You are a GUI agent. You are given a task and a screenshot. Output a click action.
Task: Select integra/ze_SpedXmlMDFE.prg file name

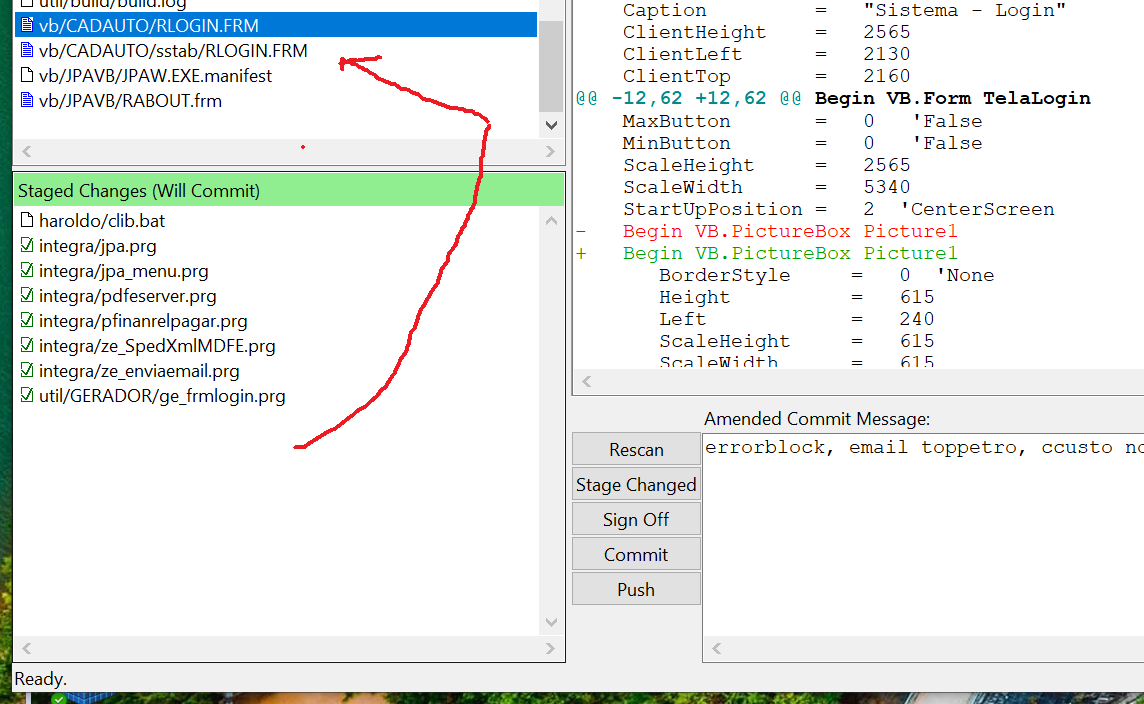(157, 346)
